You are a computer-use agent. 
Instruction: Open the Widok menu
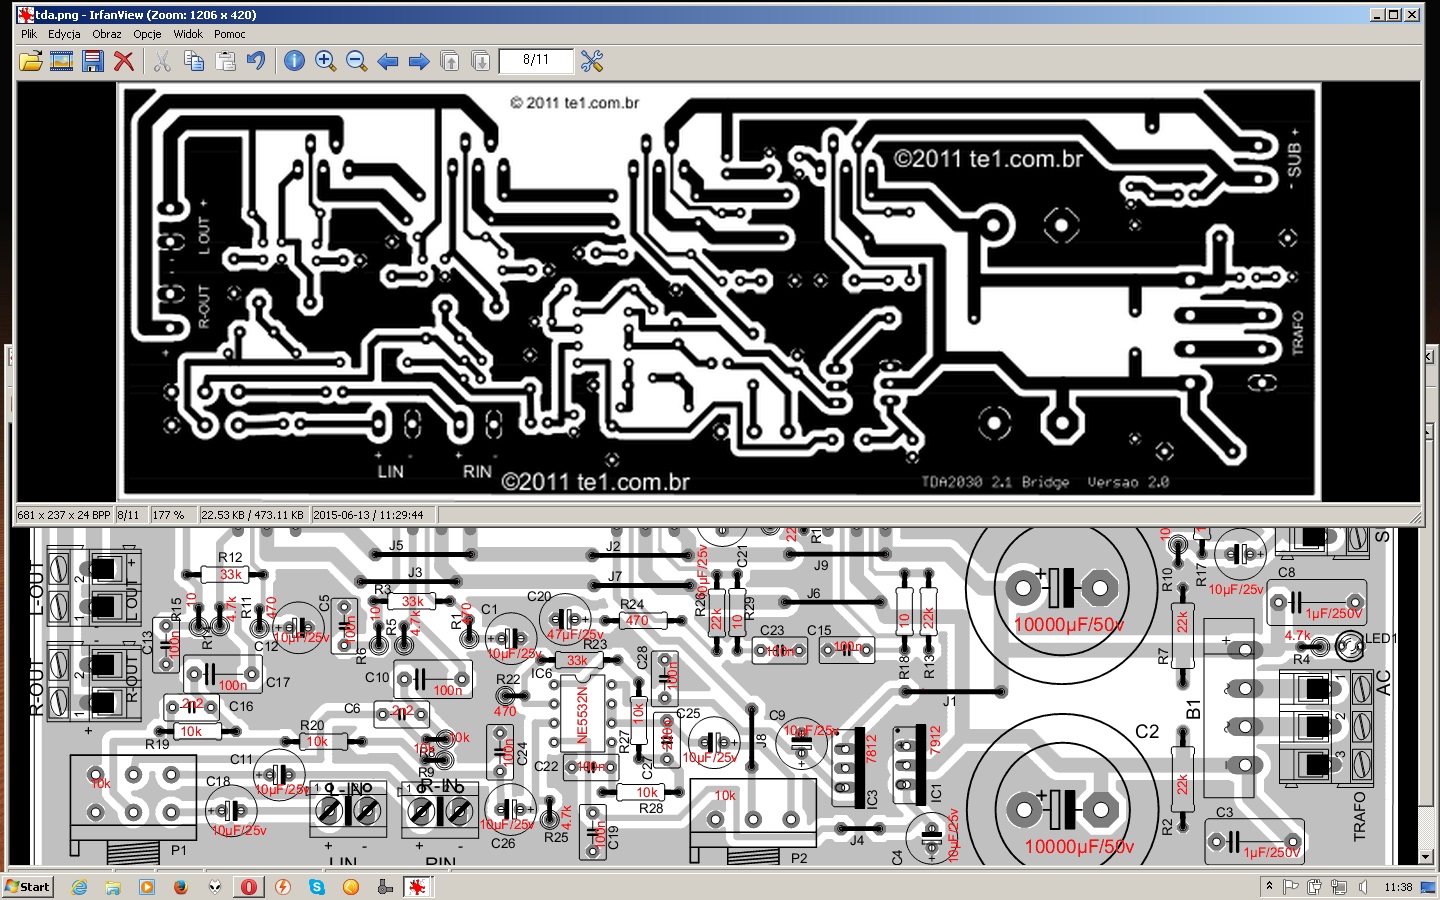click(188, 34)
